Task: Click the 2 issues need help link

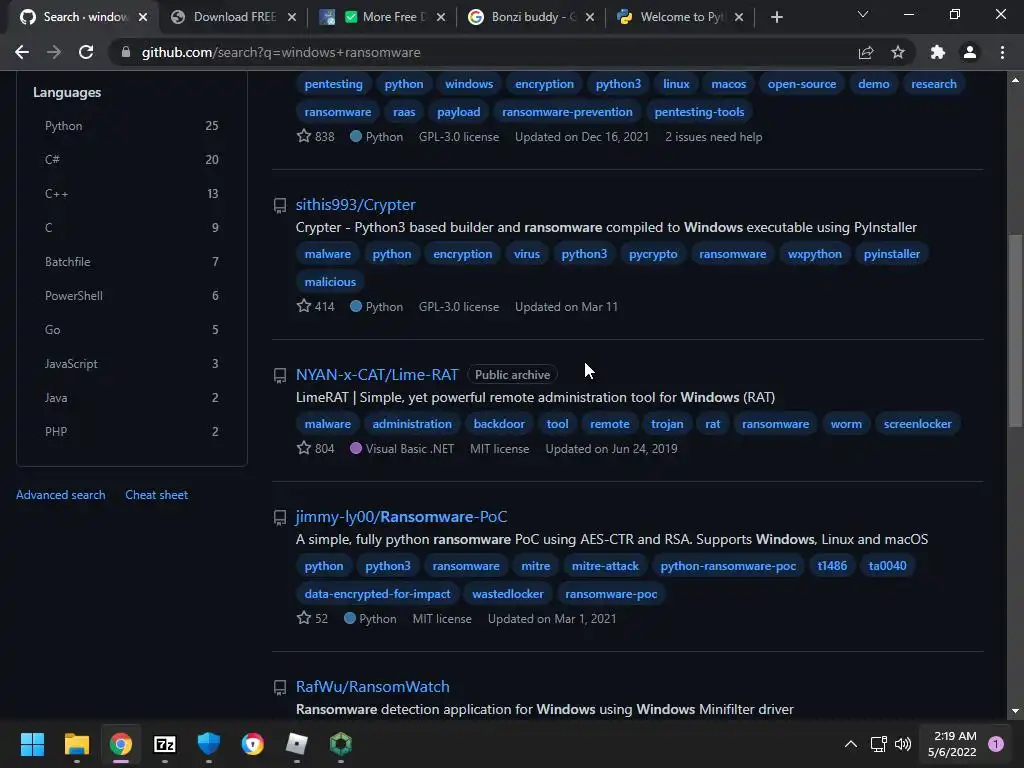Action: click(x=713, y=136)
